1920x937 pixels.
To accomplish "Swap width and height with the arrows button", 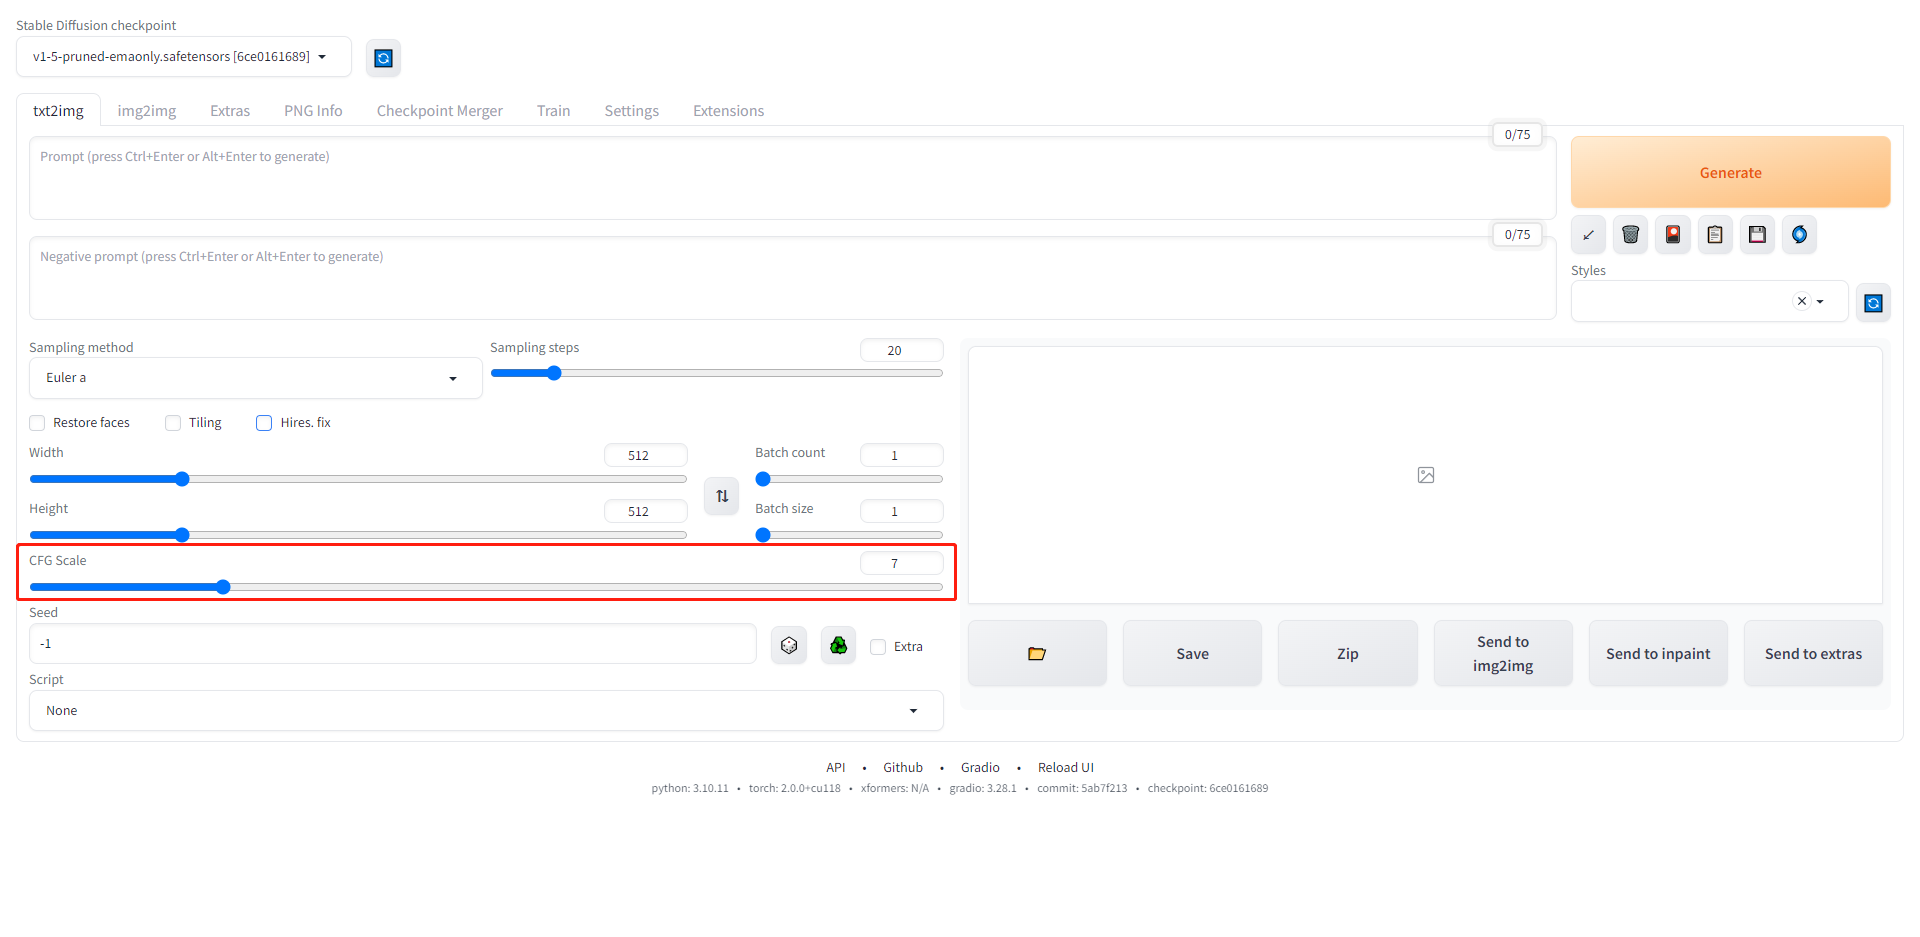I will (722, 496).
